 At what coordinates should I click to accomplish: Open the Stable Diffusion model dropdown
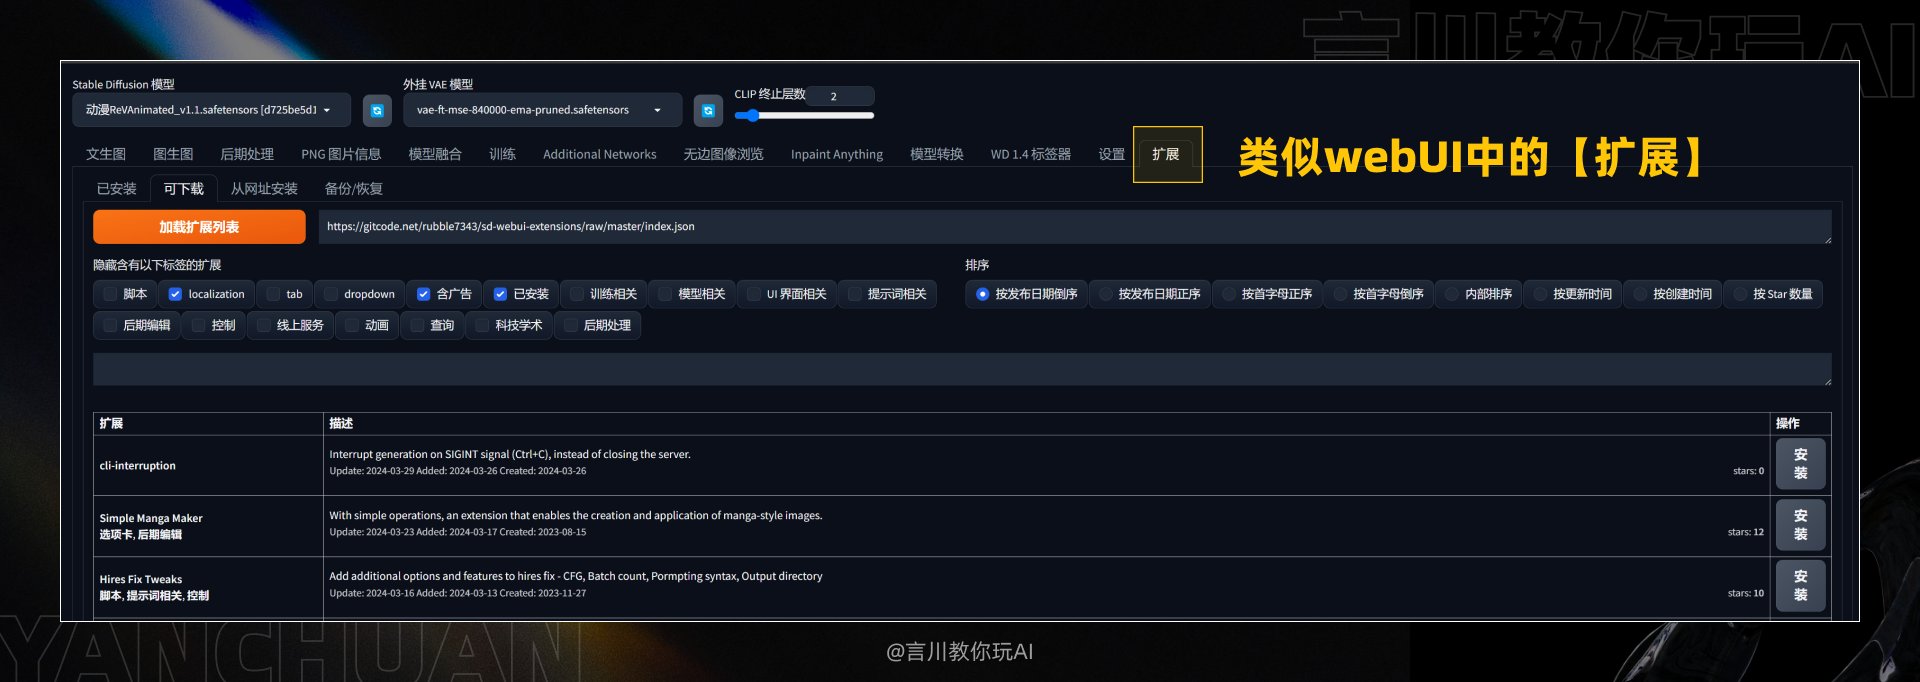point(211,110)
